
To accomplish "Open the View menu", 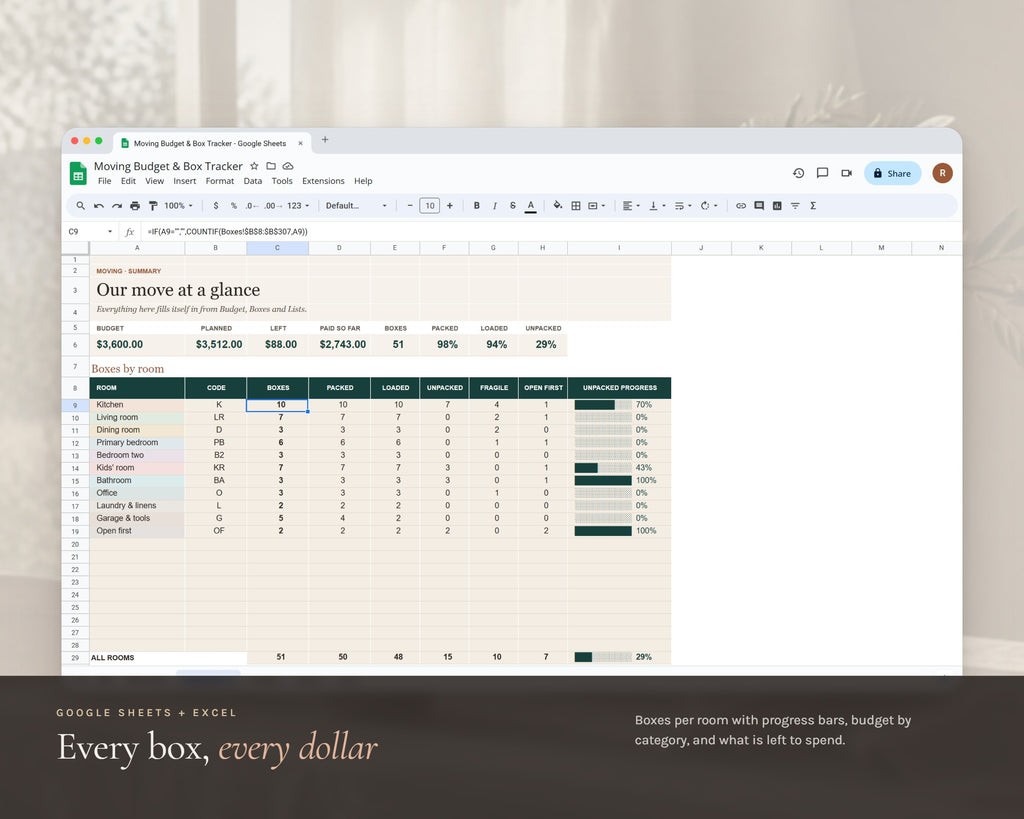I will click(x=154, y=181).
